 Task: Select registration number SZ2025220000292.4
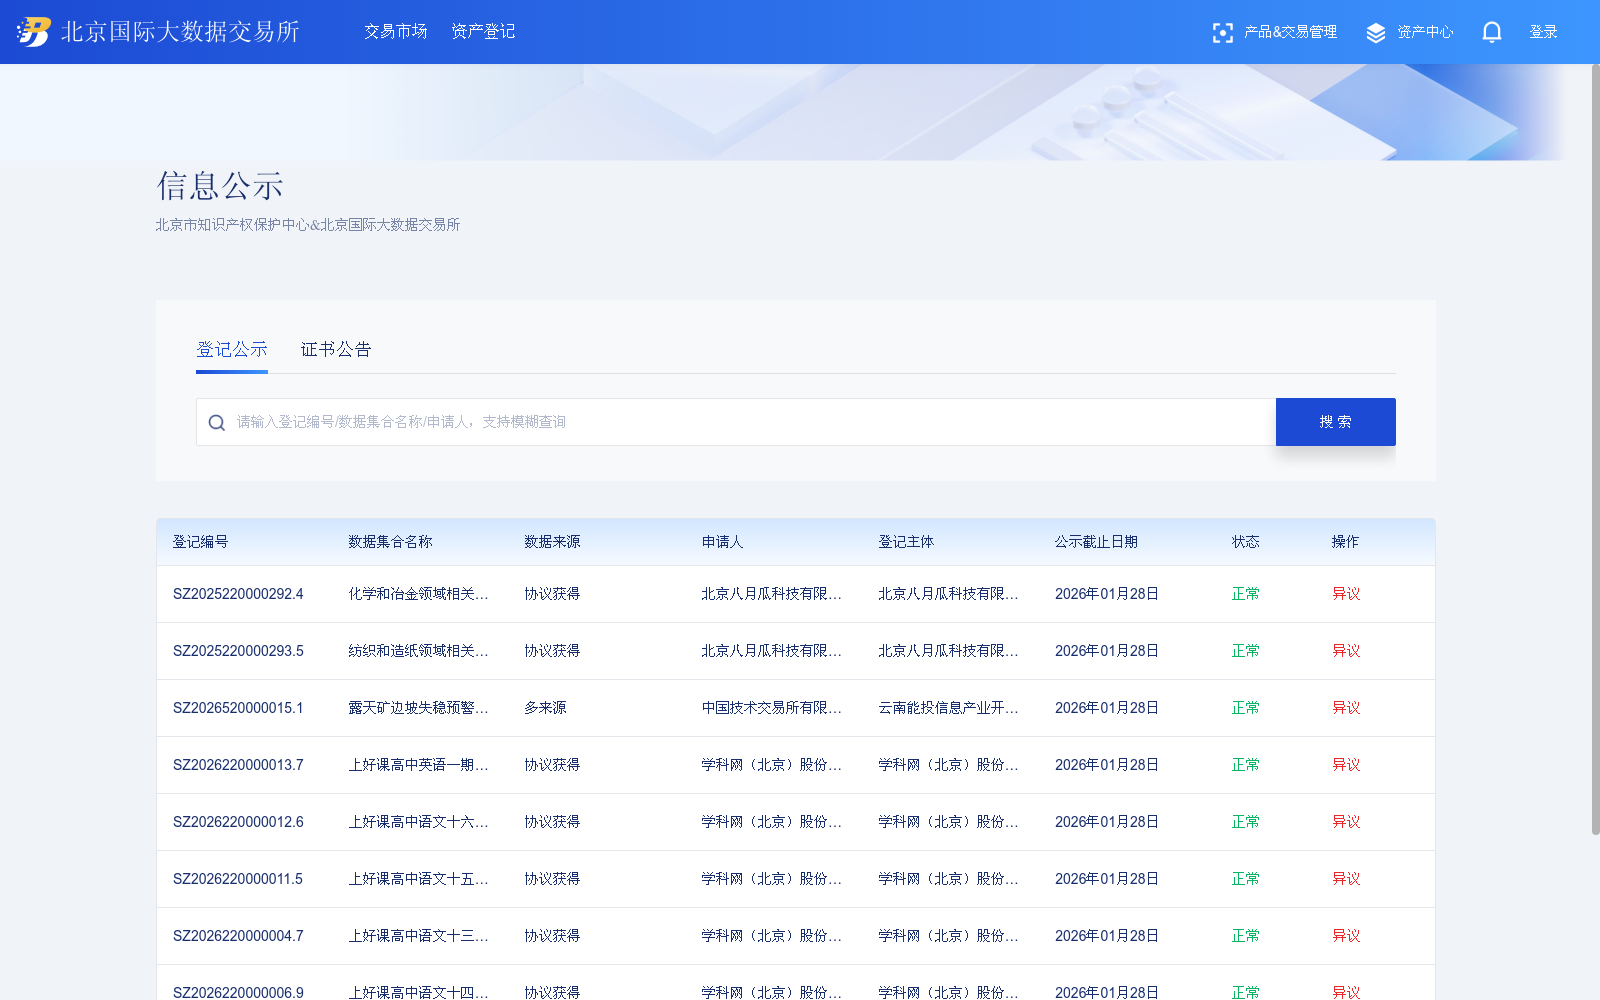click(x=238, y=594)
